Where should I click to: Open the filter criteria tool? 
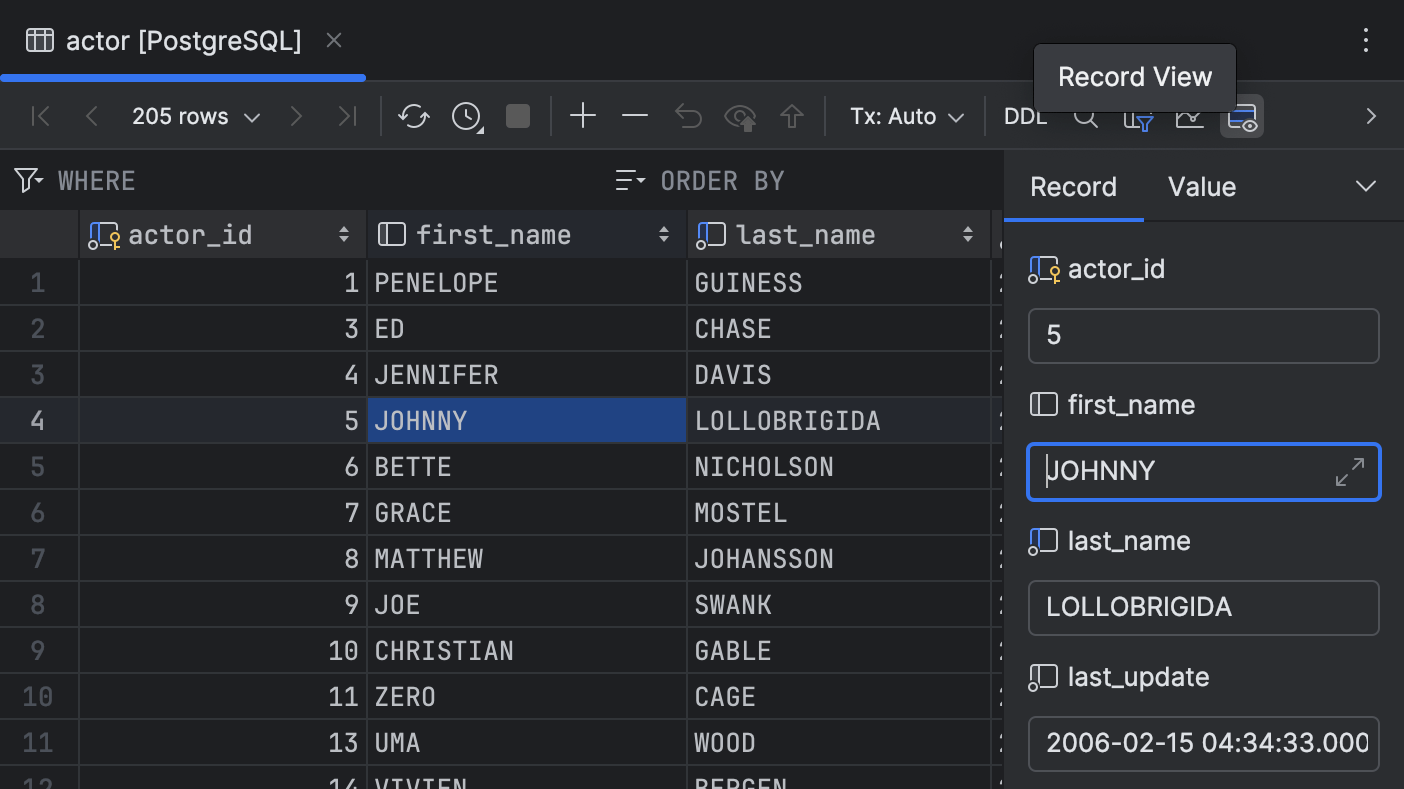click(x=1139, y=116)
